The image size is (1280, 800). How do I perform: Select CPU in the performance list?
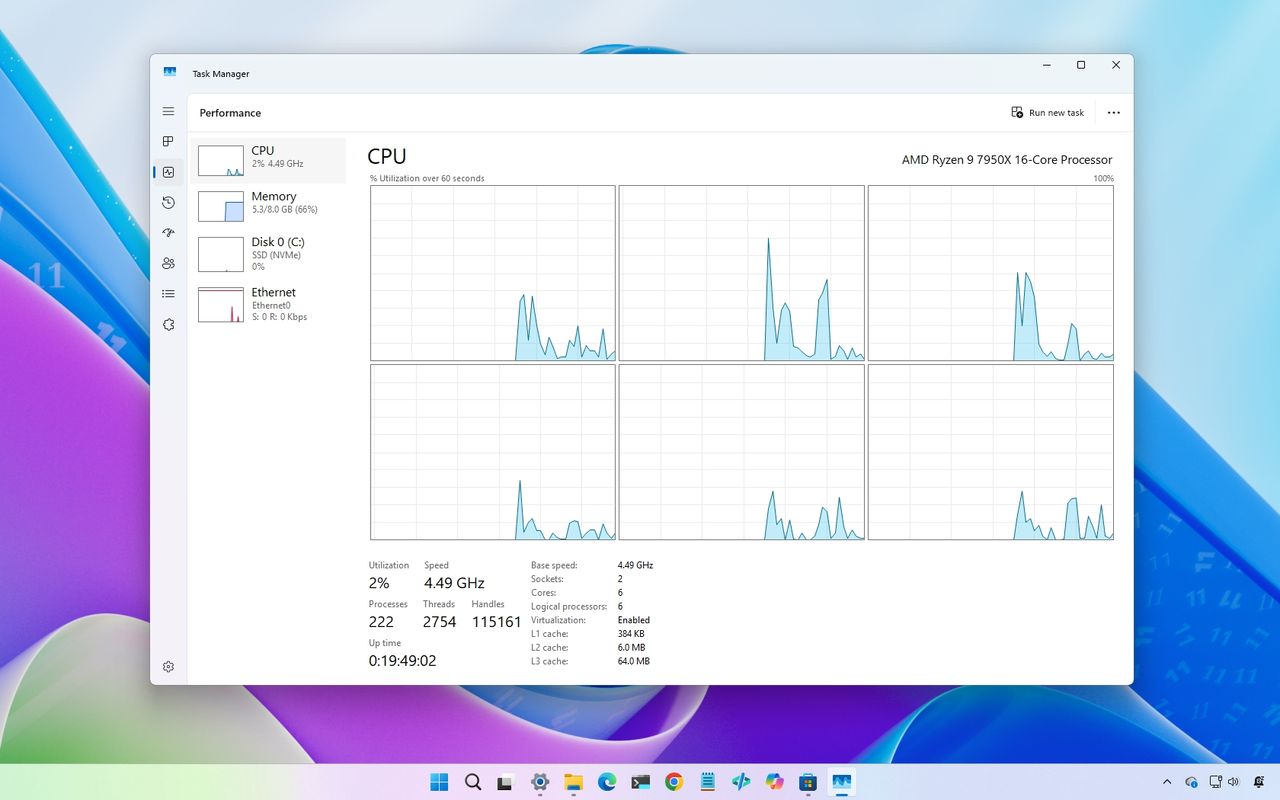click(x=269, y=160)
